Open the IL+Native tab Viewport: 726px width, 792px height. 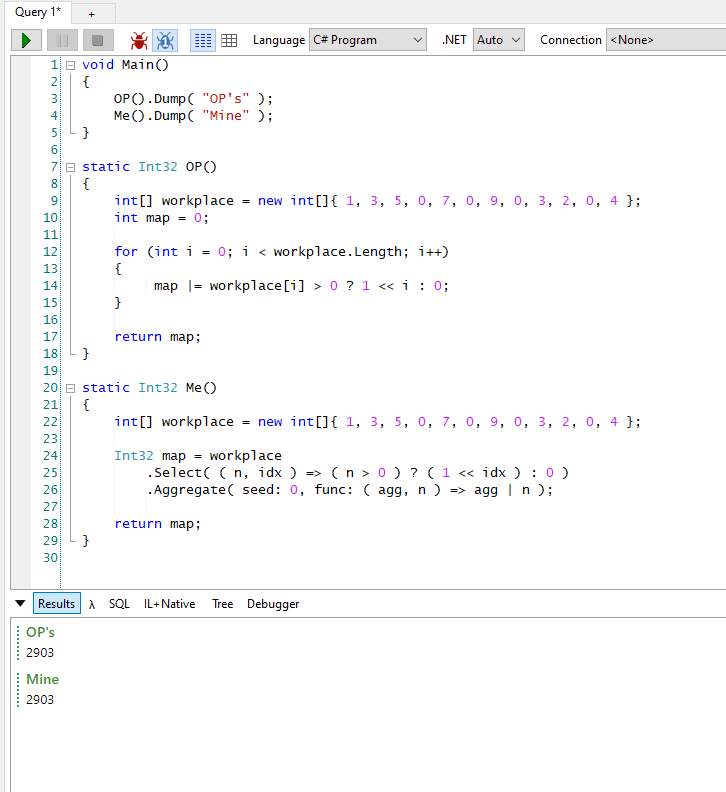tap(169, 604)
